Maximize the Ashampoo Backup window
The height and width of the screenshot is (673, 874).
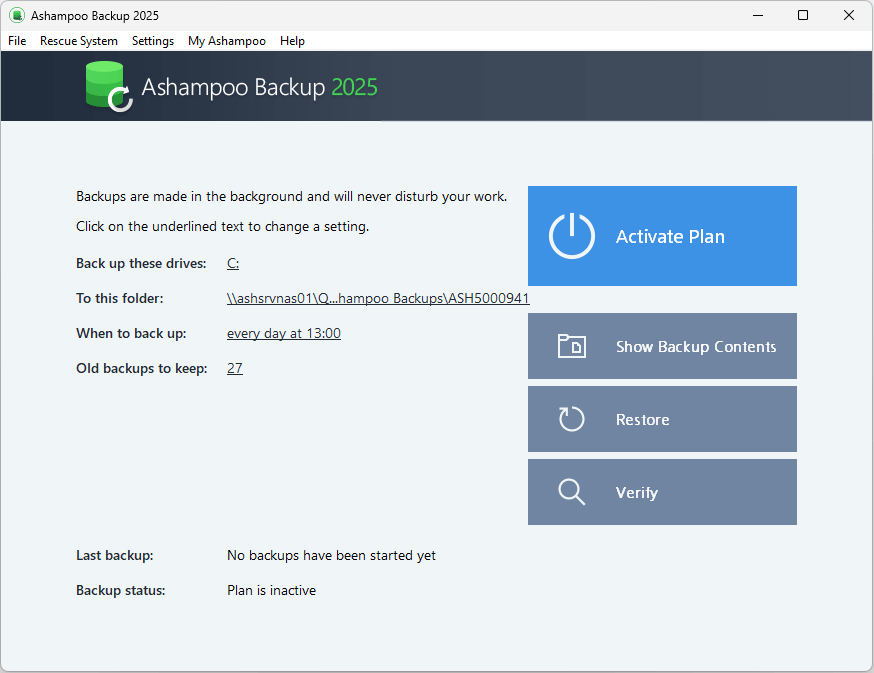coord(803,15)
